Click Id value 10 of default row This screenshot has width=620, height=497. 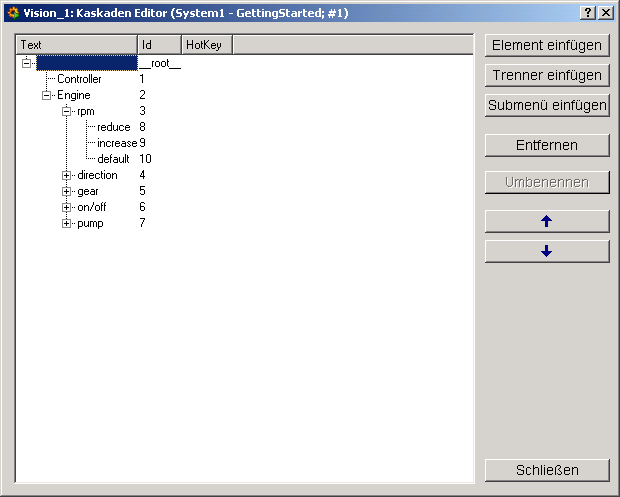pyautogui.click(x=145, y=159)
